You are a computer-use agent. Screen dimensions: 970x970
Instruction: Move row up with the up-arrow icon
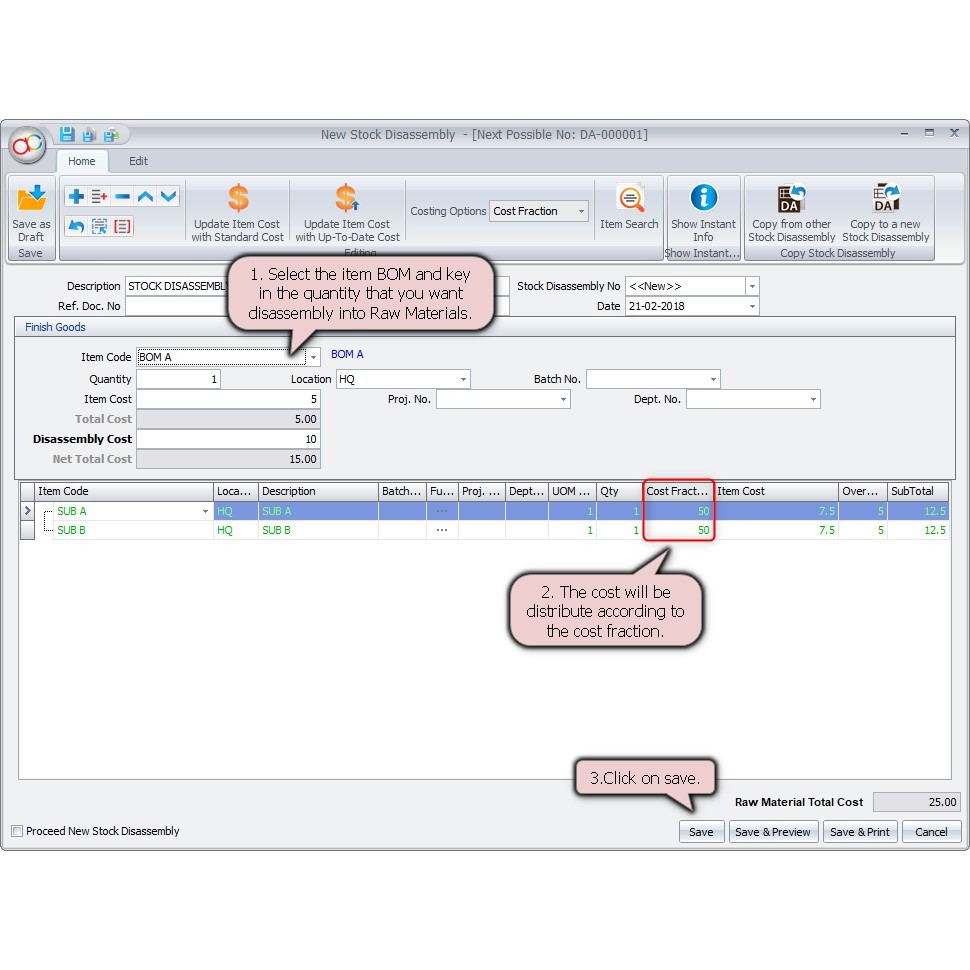point(145,197)
